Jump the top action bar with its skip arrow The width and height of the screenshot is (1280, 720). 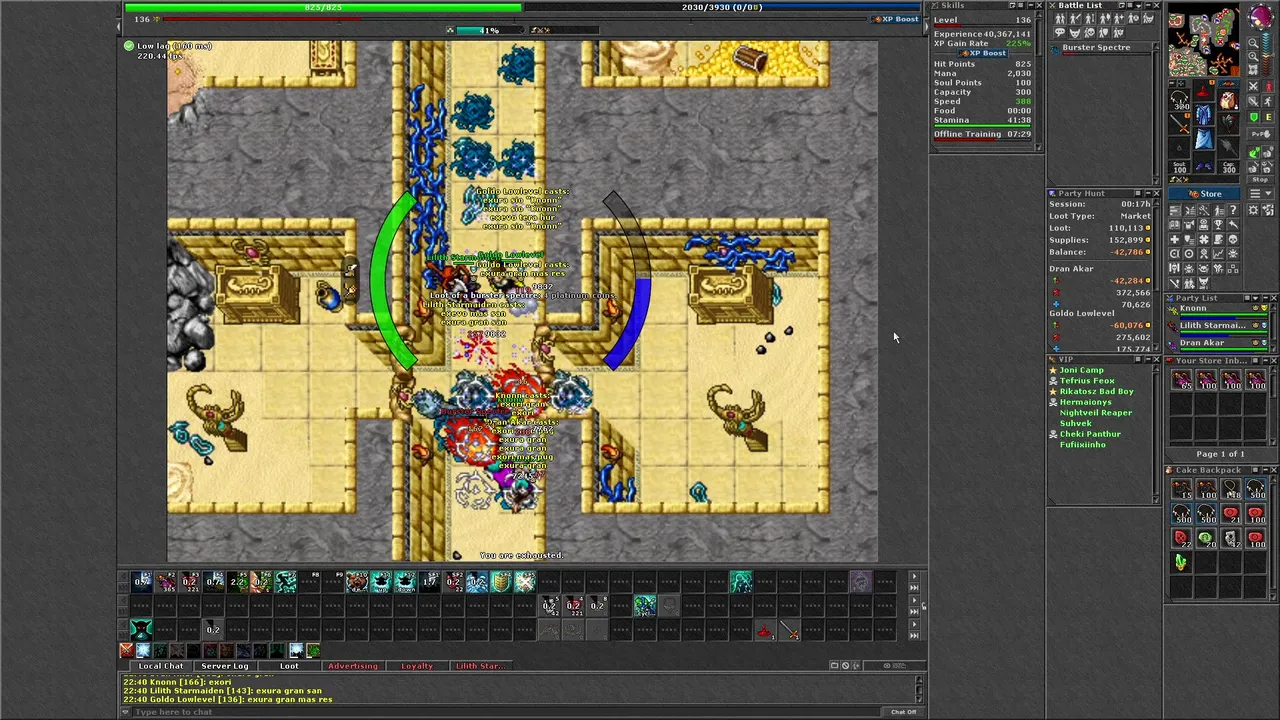(914, 588)
